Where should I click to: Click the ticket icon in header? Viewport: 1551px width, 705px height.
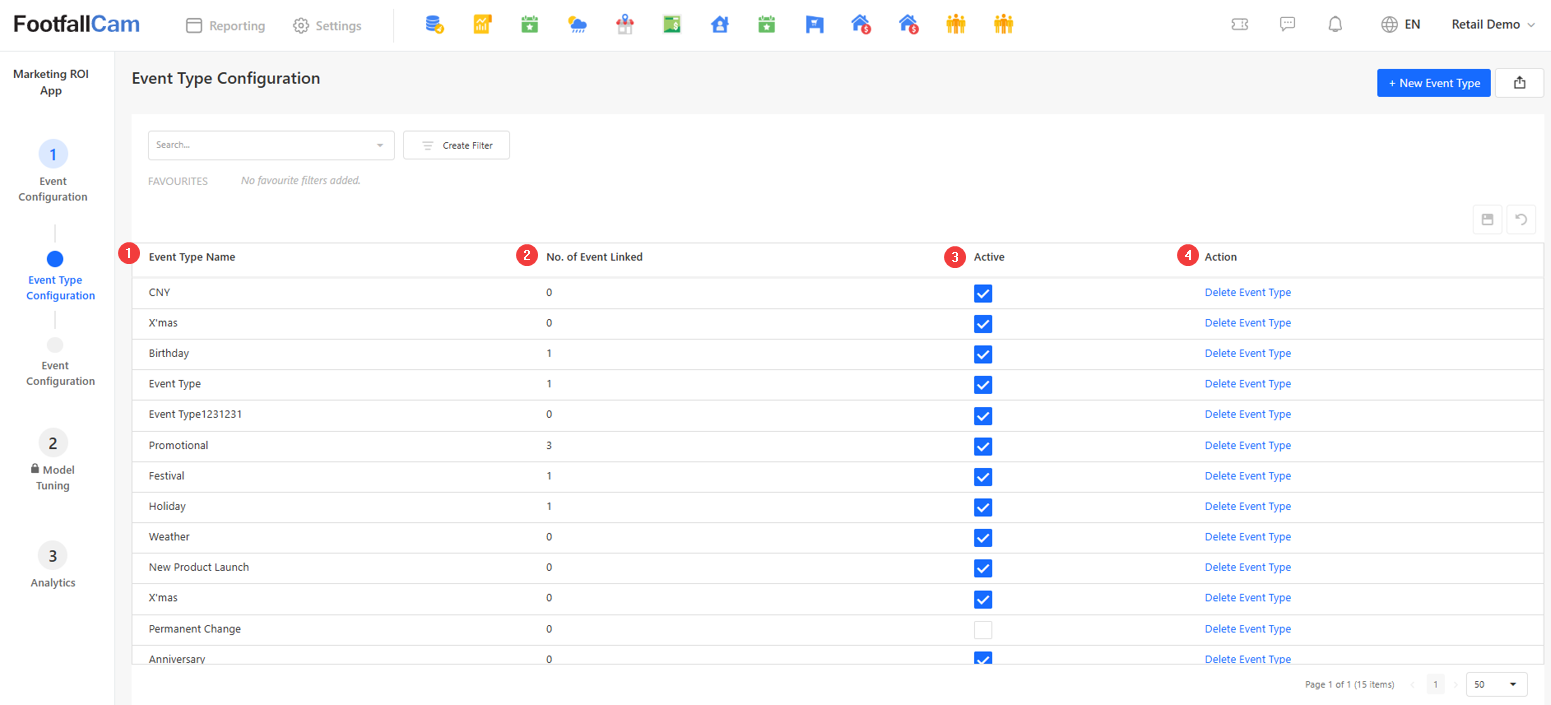pos(1240,25)
